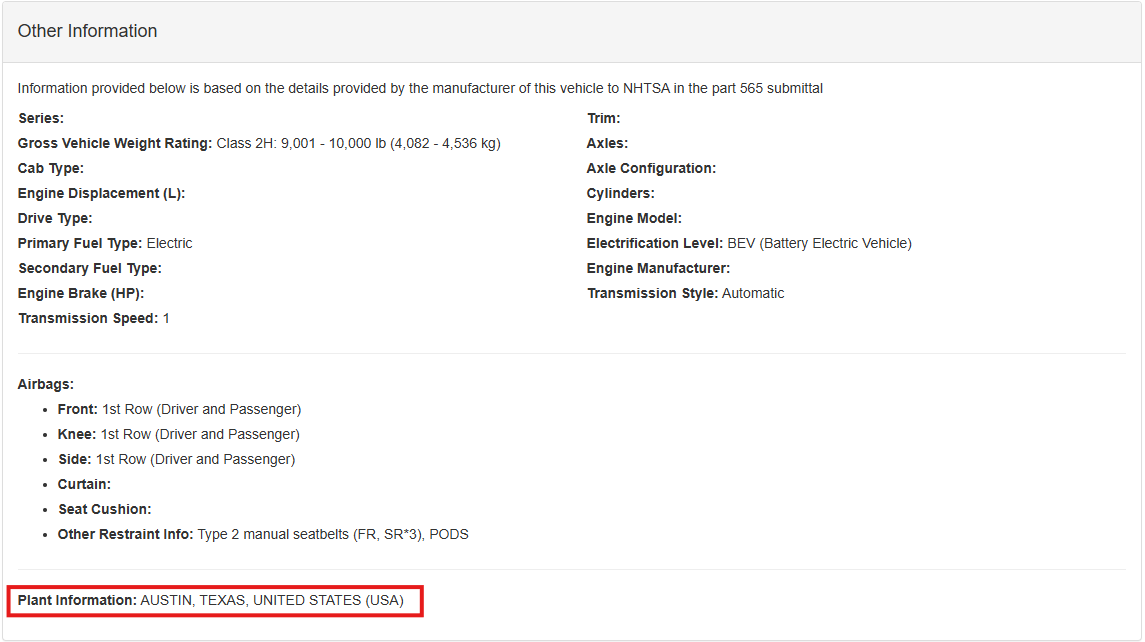Image resolution: width=1145 pixels, height=642 pixels.
Task: Click the Curtain airbag label
Action: pos(84,484)
